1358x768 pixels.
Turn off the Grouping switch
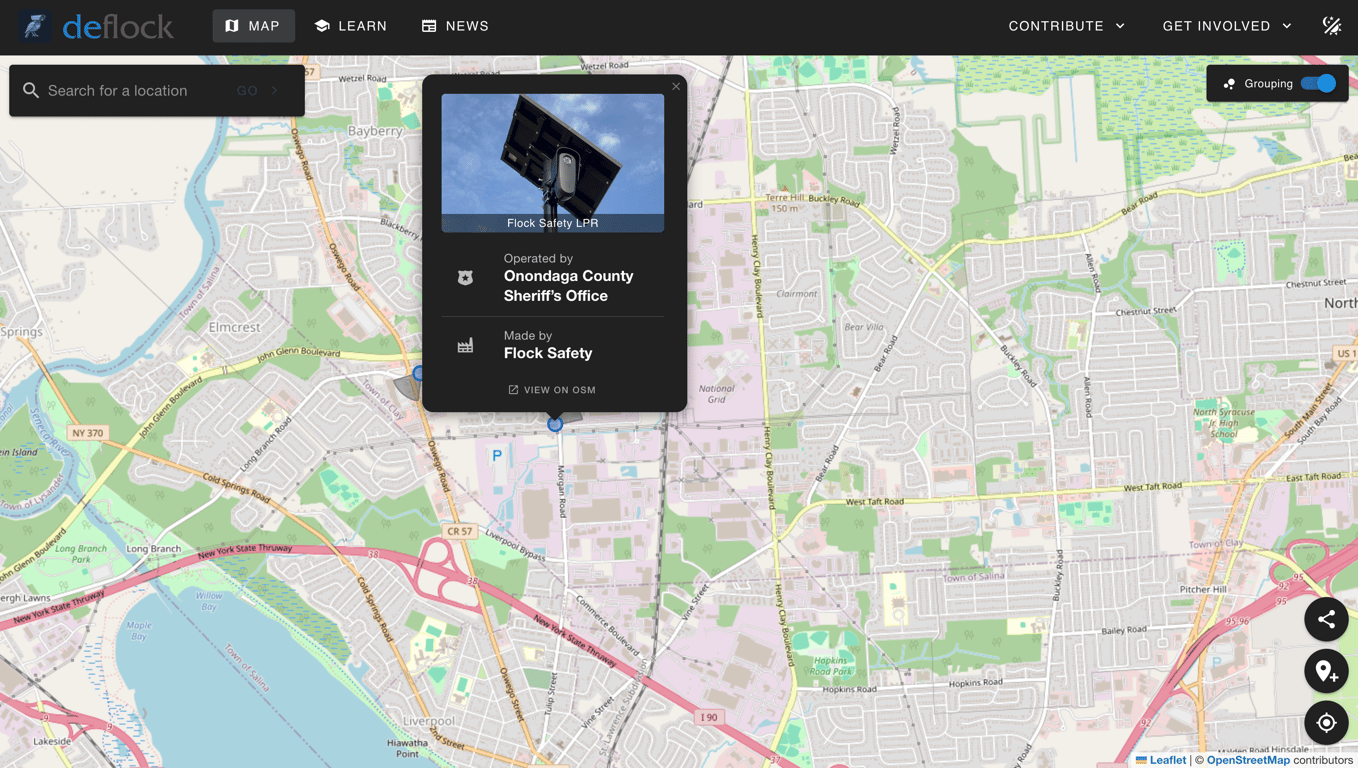click(x=1318, y=83)
